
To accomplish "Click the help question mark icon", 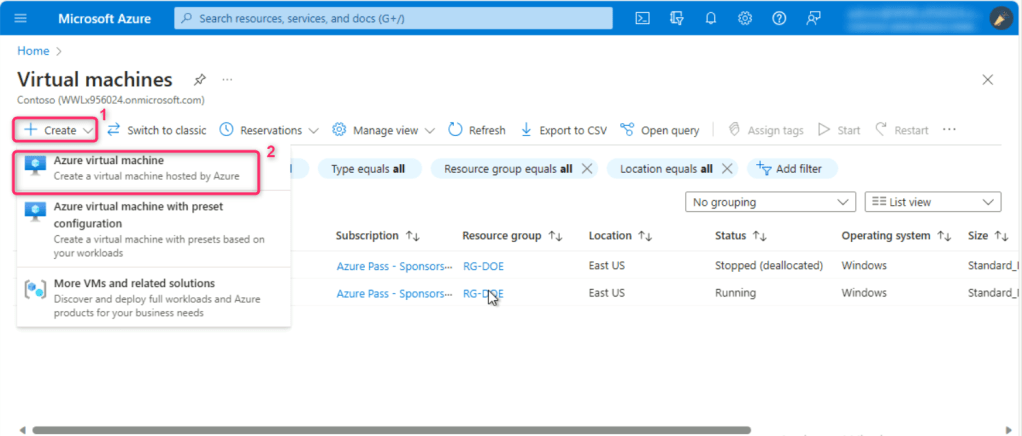I will tap(779, 19).
